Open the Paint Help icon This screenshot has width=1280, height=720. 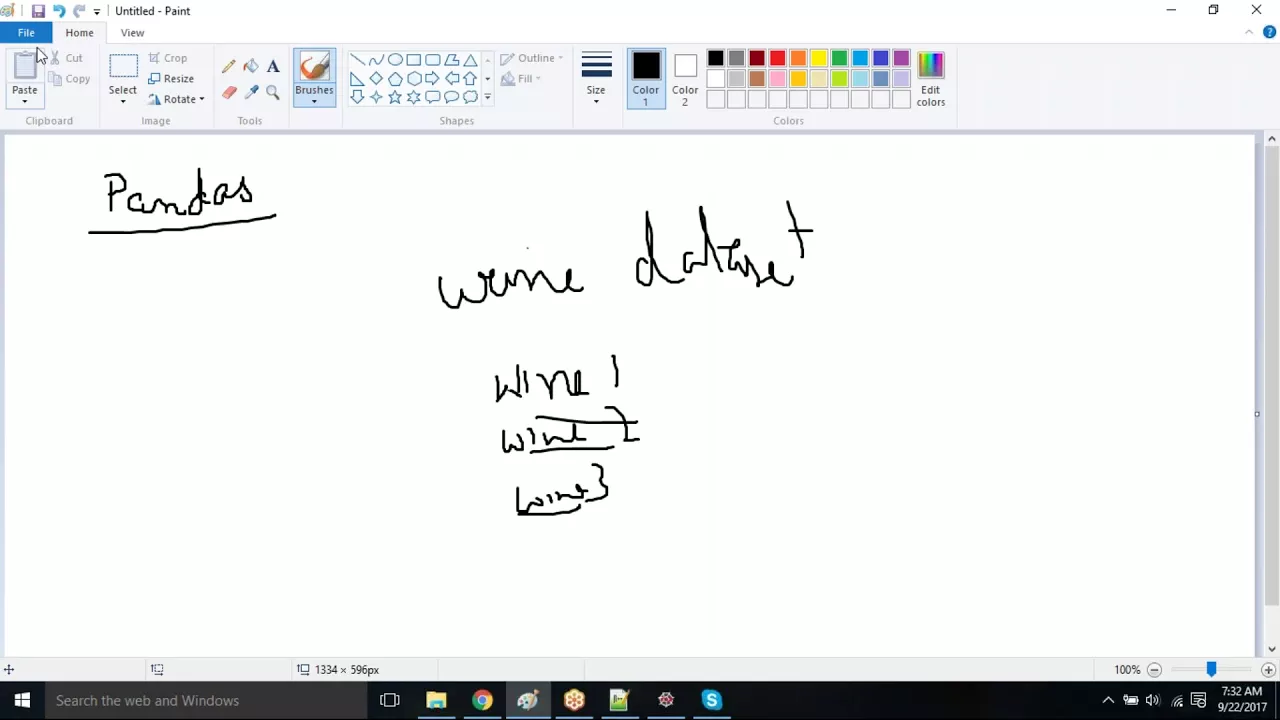pos(1269,32)
